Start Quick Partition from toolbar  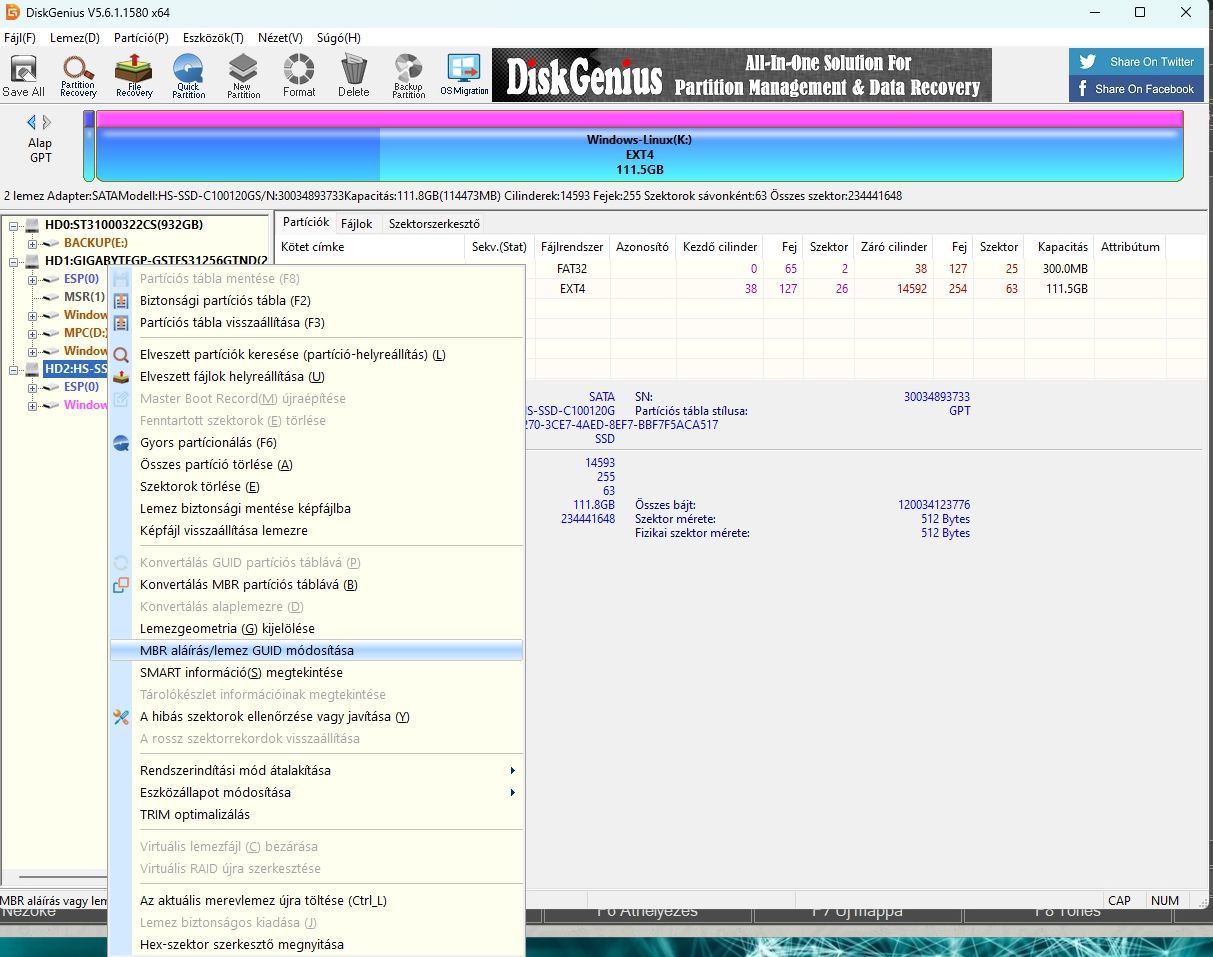[188, 77]
